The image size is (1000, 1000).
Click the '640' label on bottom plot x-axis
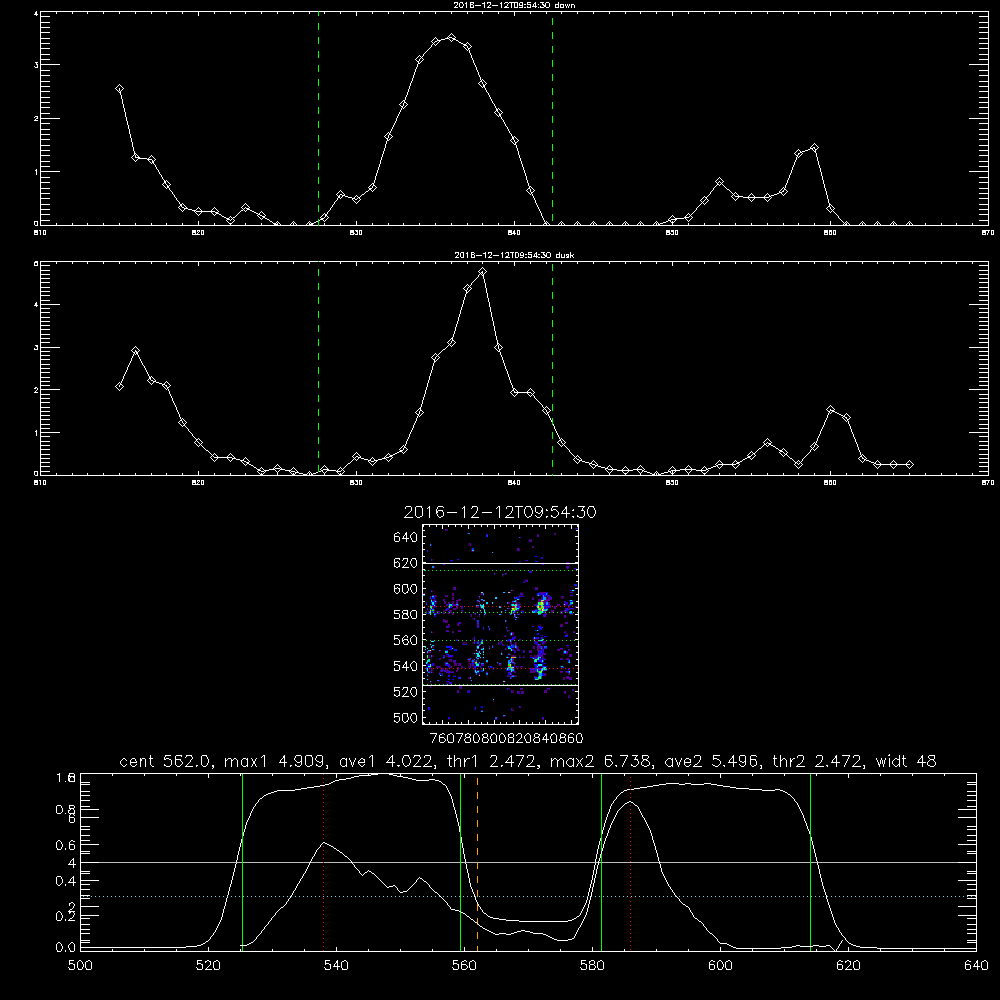click(x=976, y=966)
